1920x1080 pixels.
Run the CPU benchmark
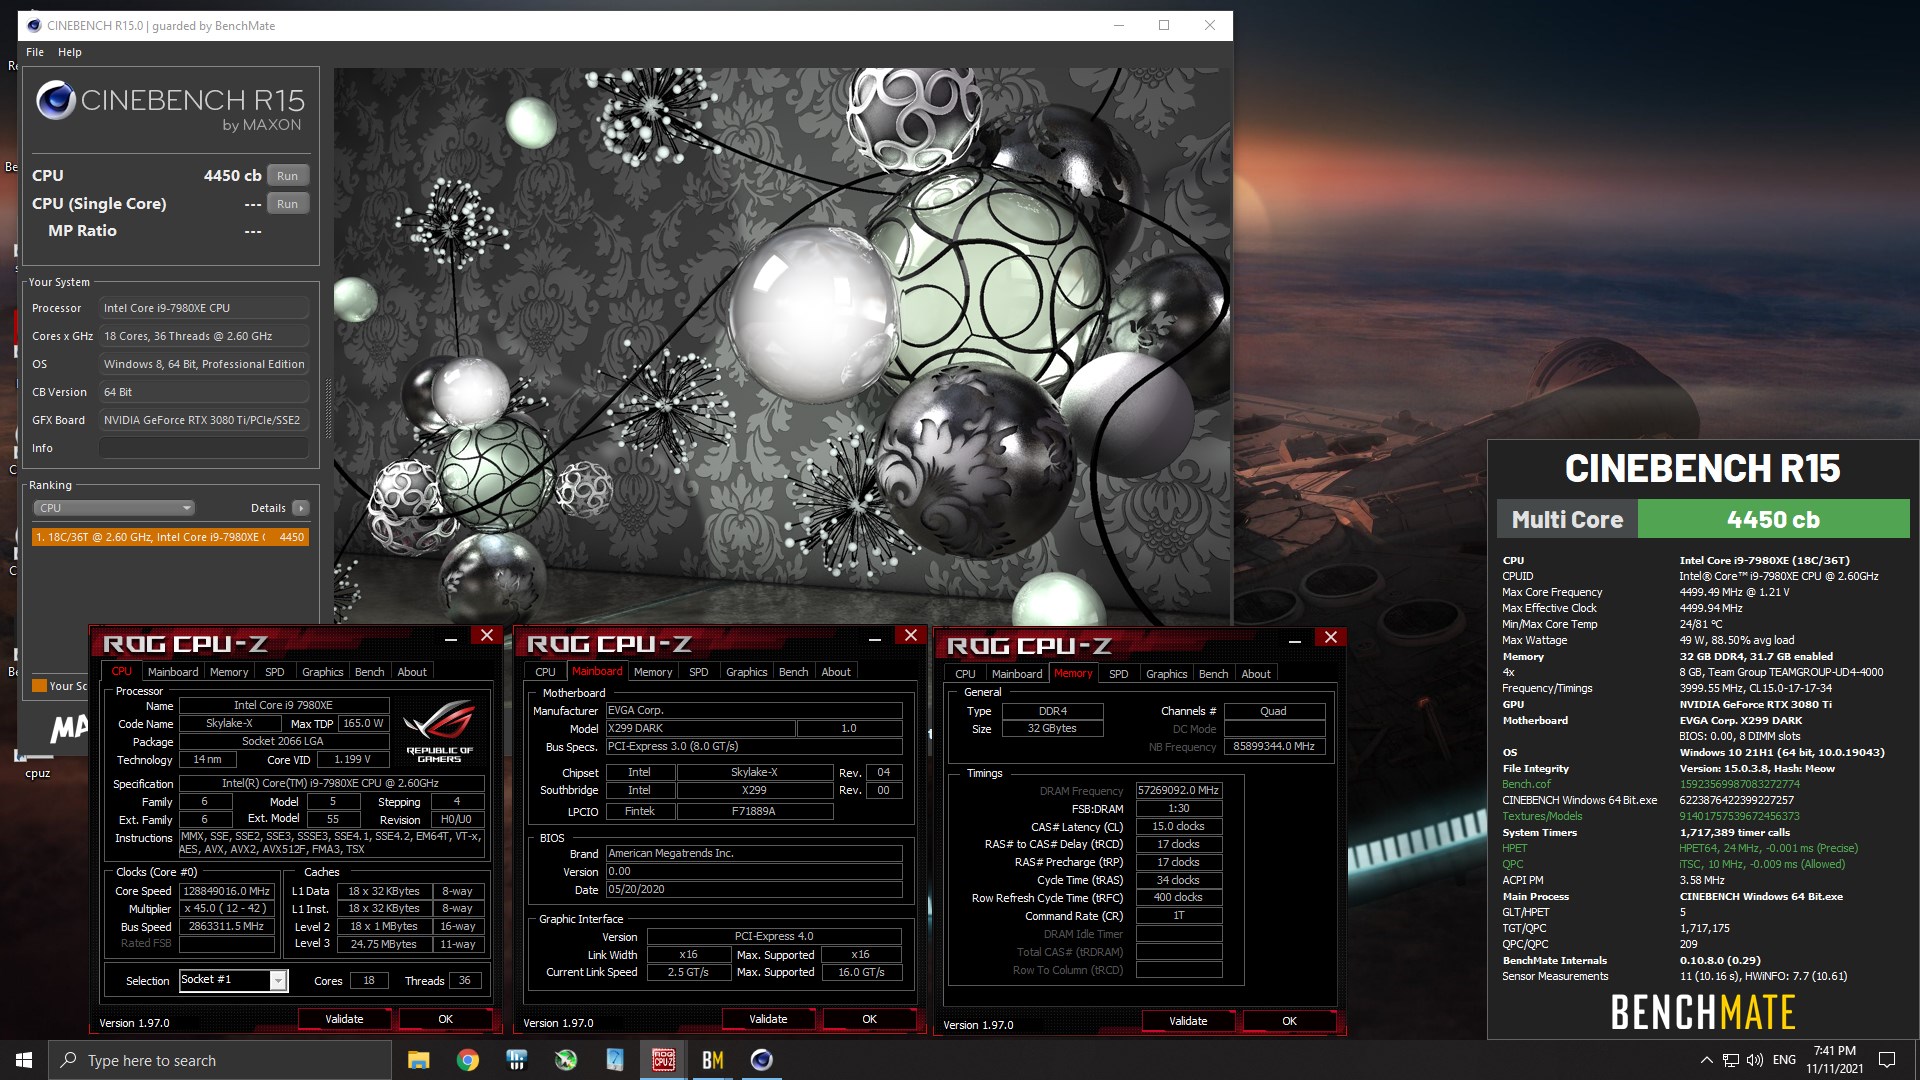287,176
